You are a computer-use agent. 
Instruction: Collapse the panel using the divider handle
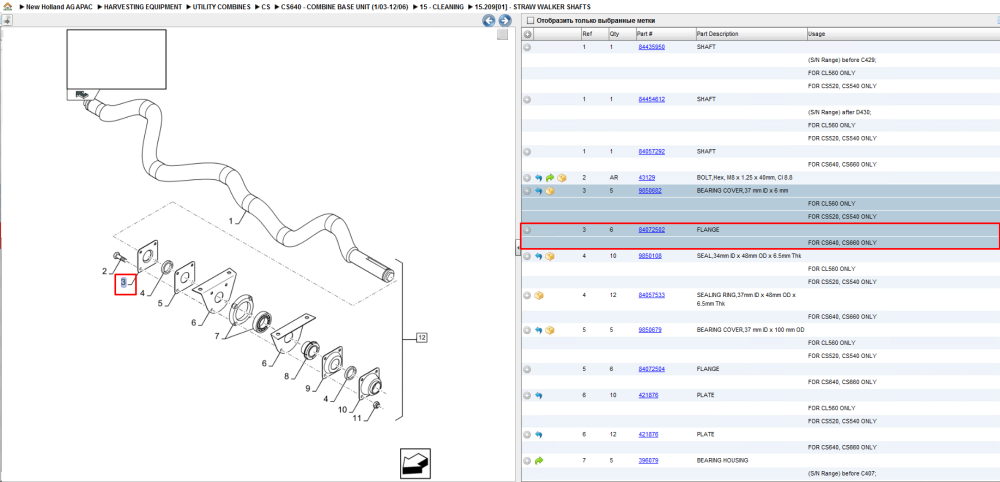pos(518,247)
